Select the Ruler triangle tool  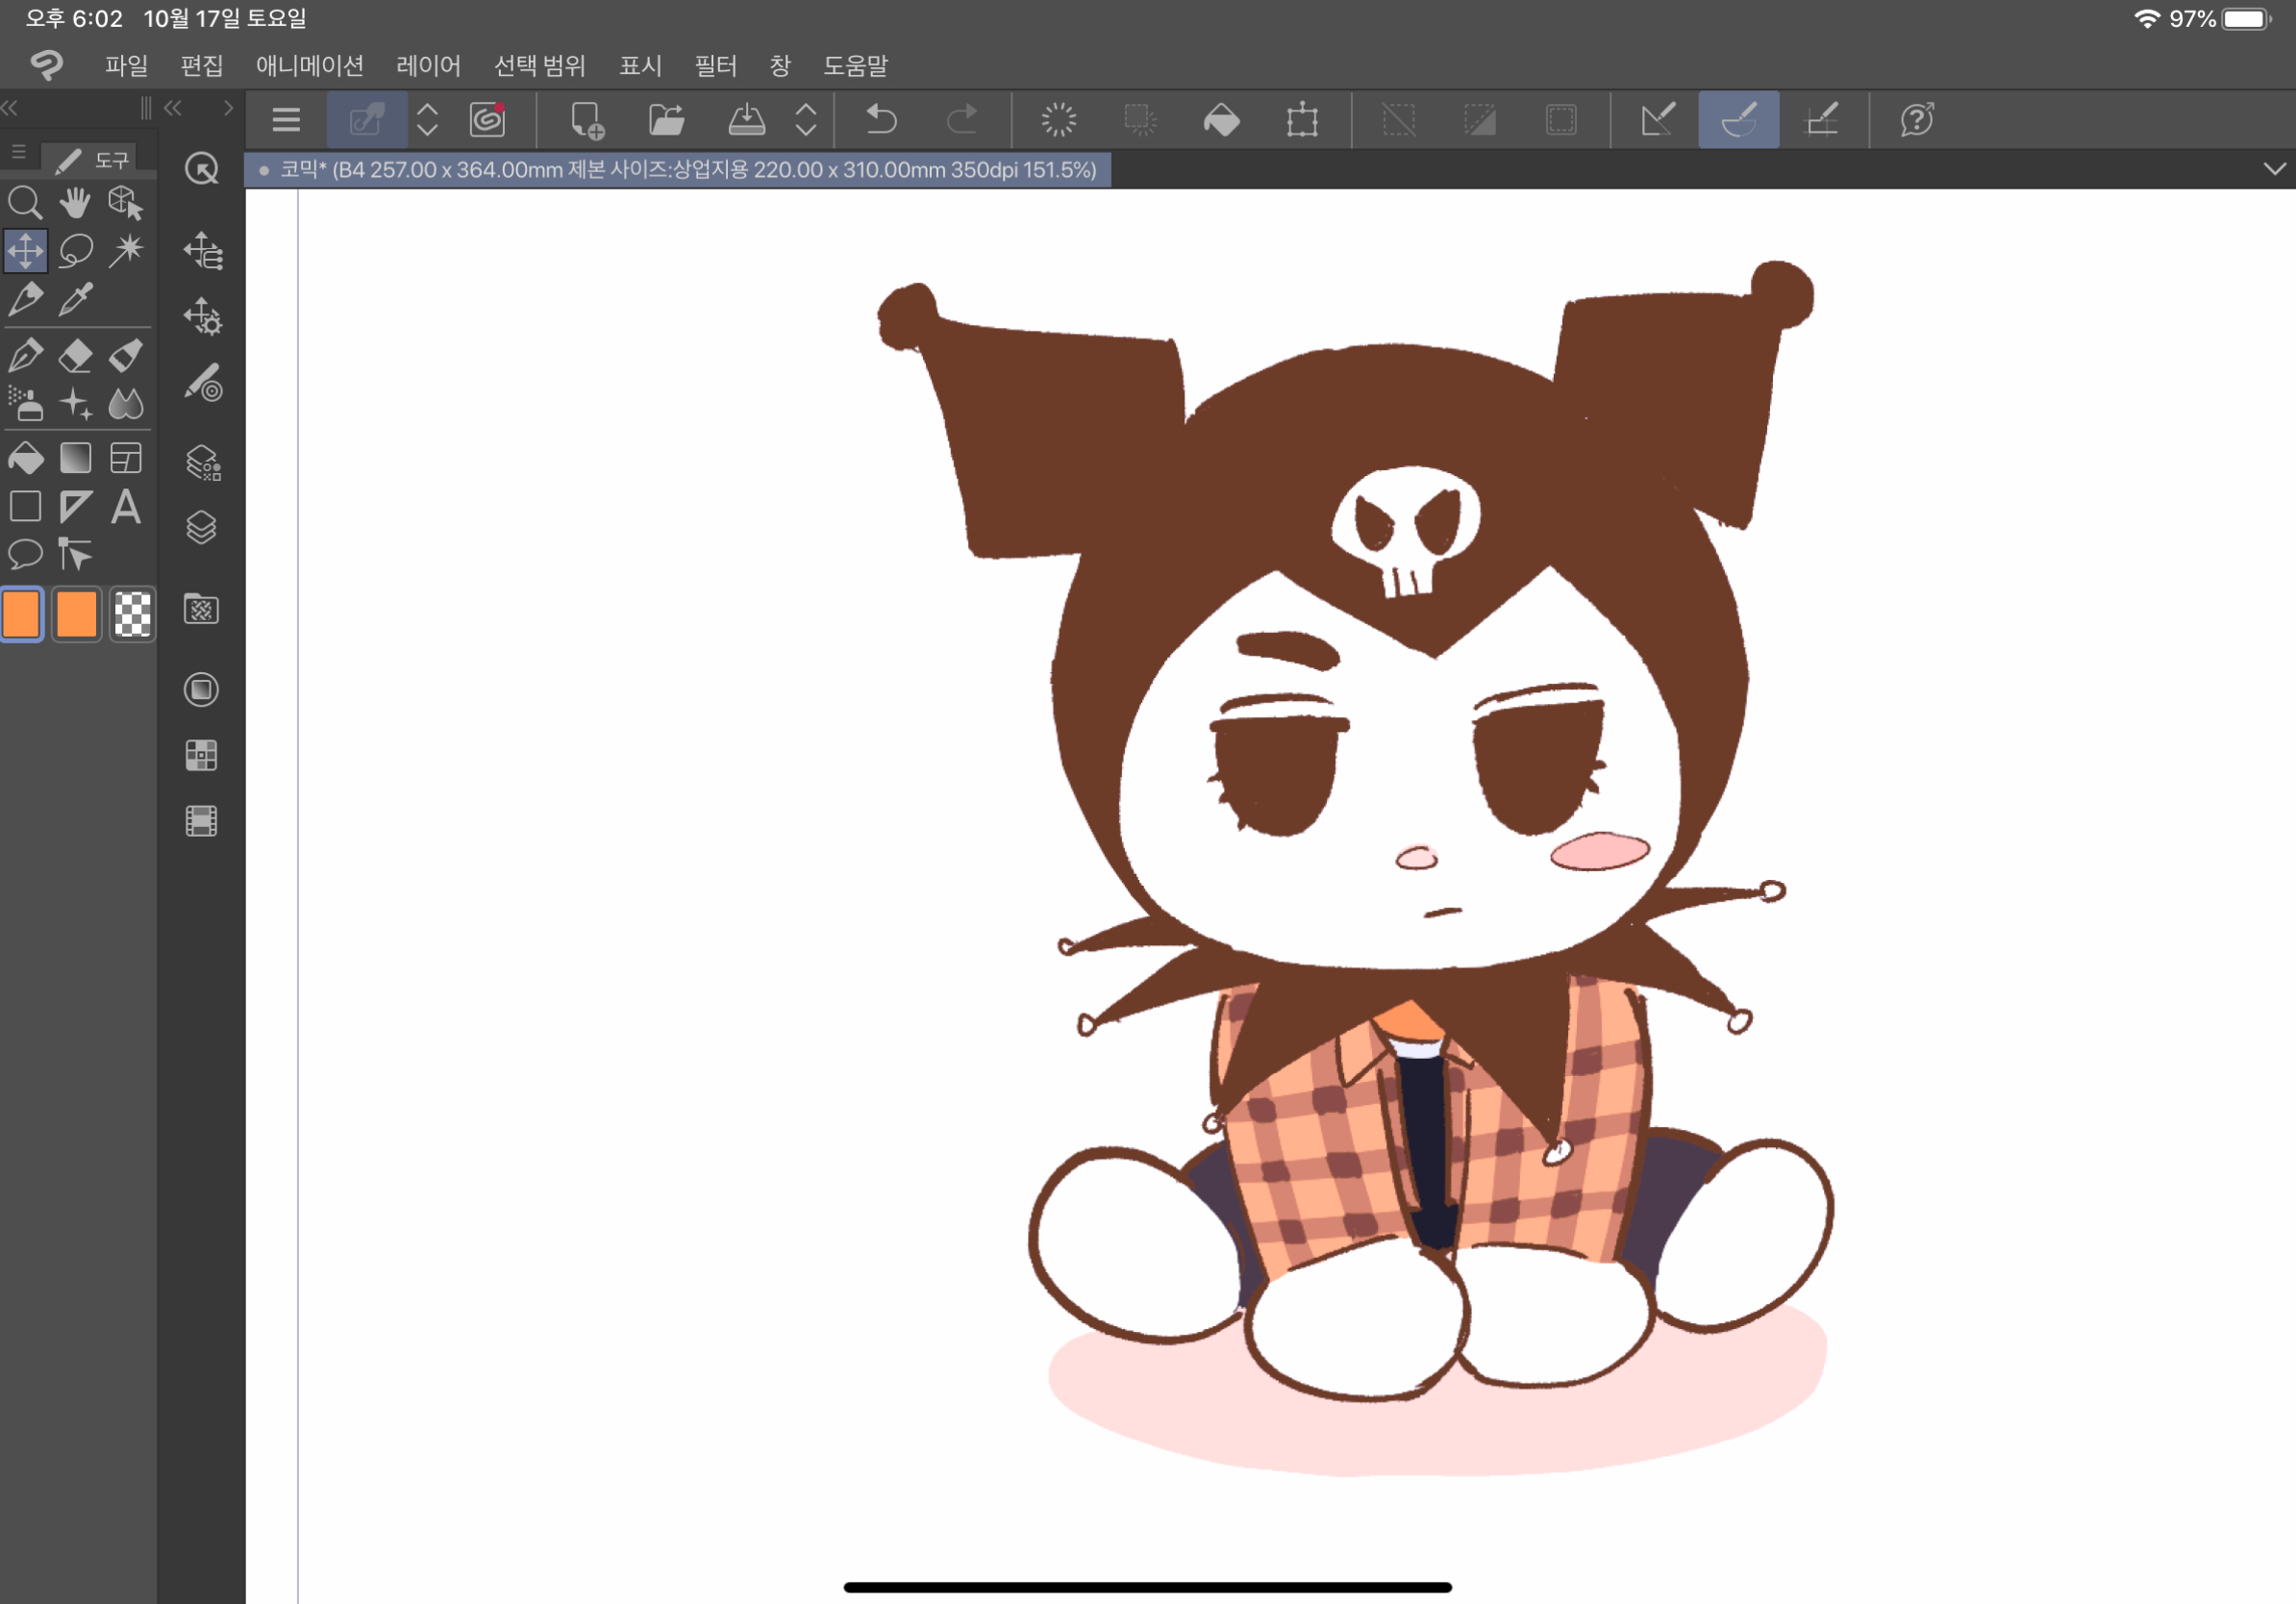75,507
